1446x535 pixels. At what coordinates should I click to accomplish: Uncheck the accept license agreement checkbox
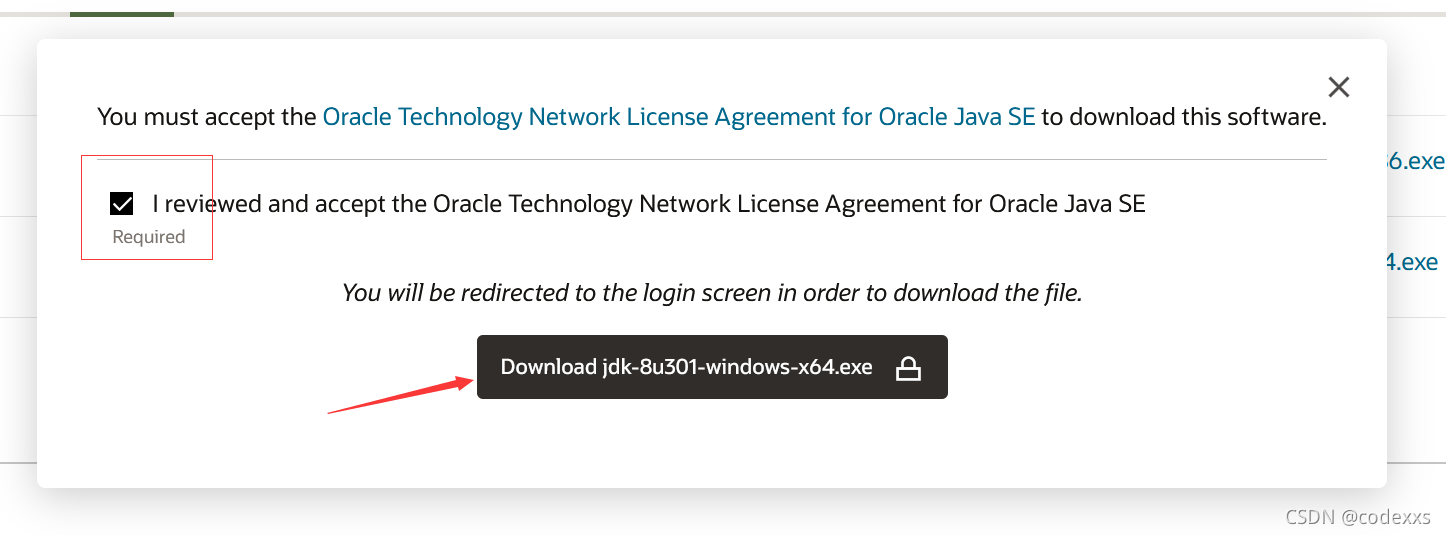point(122,204)
